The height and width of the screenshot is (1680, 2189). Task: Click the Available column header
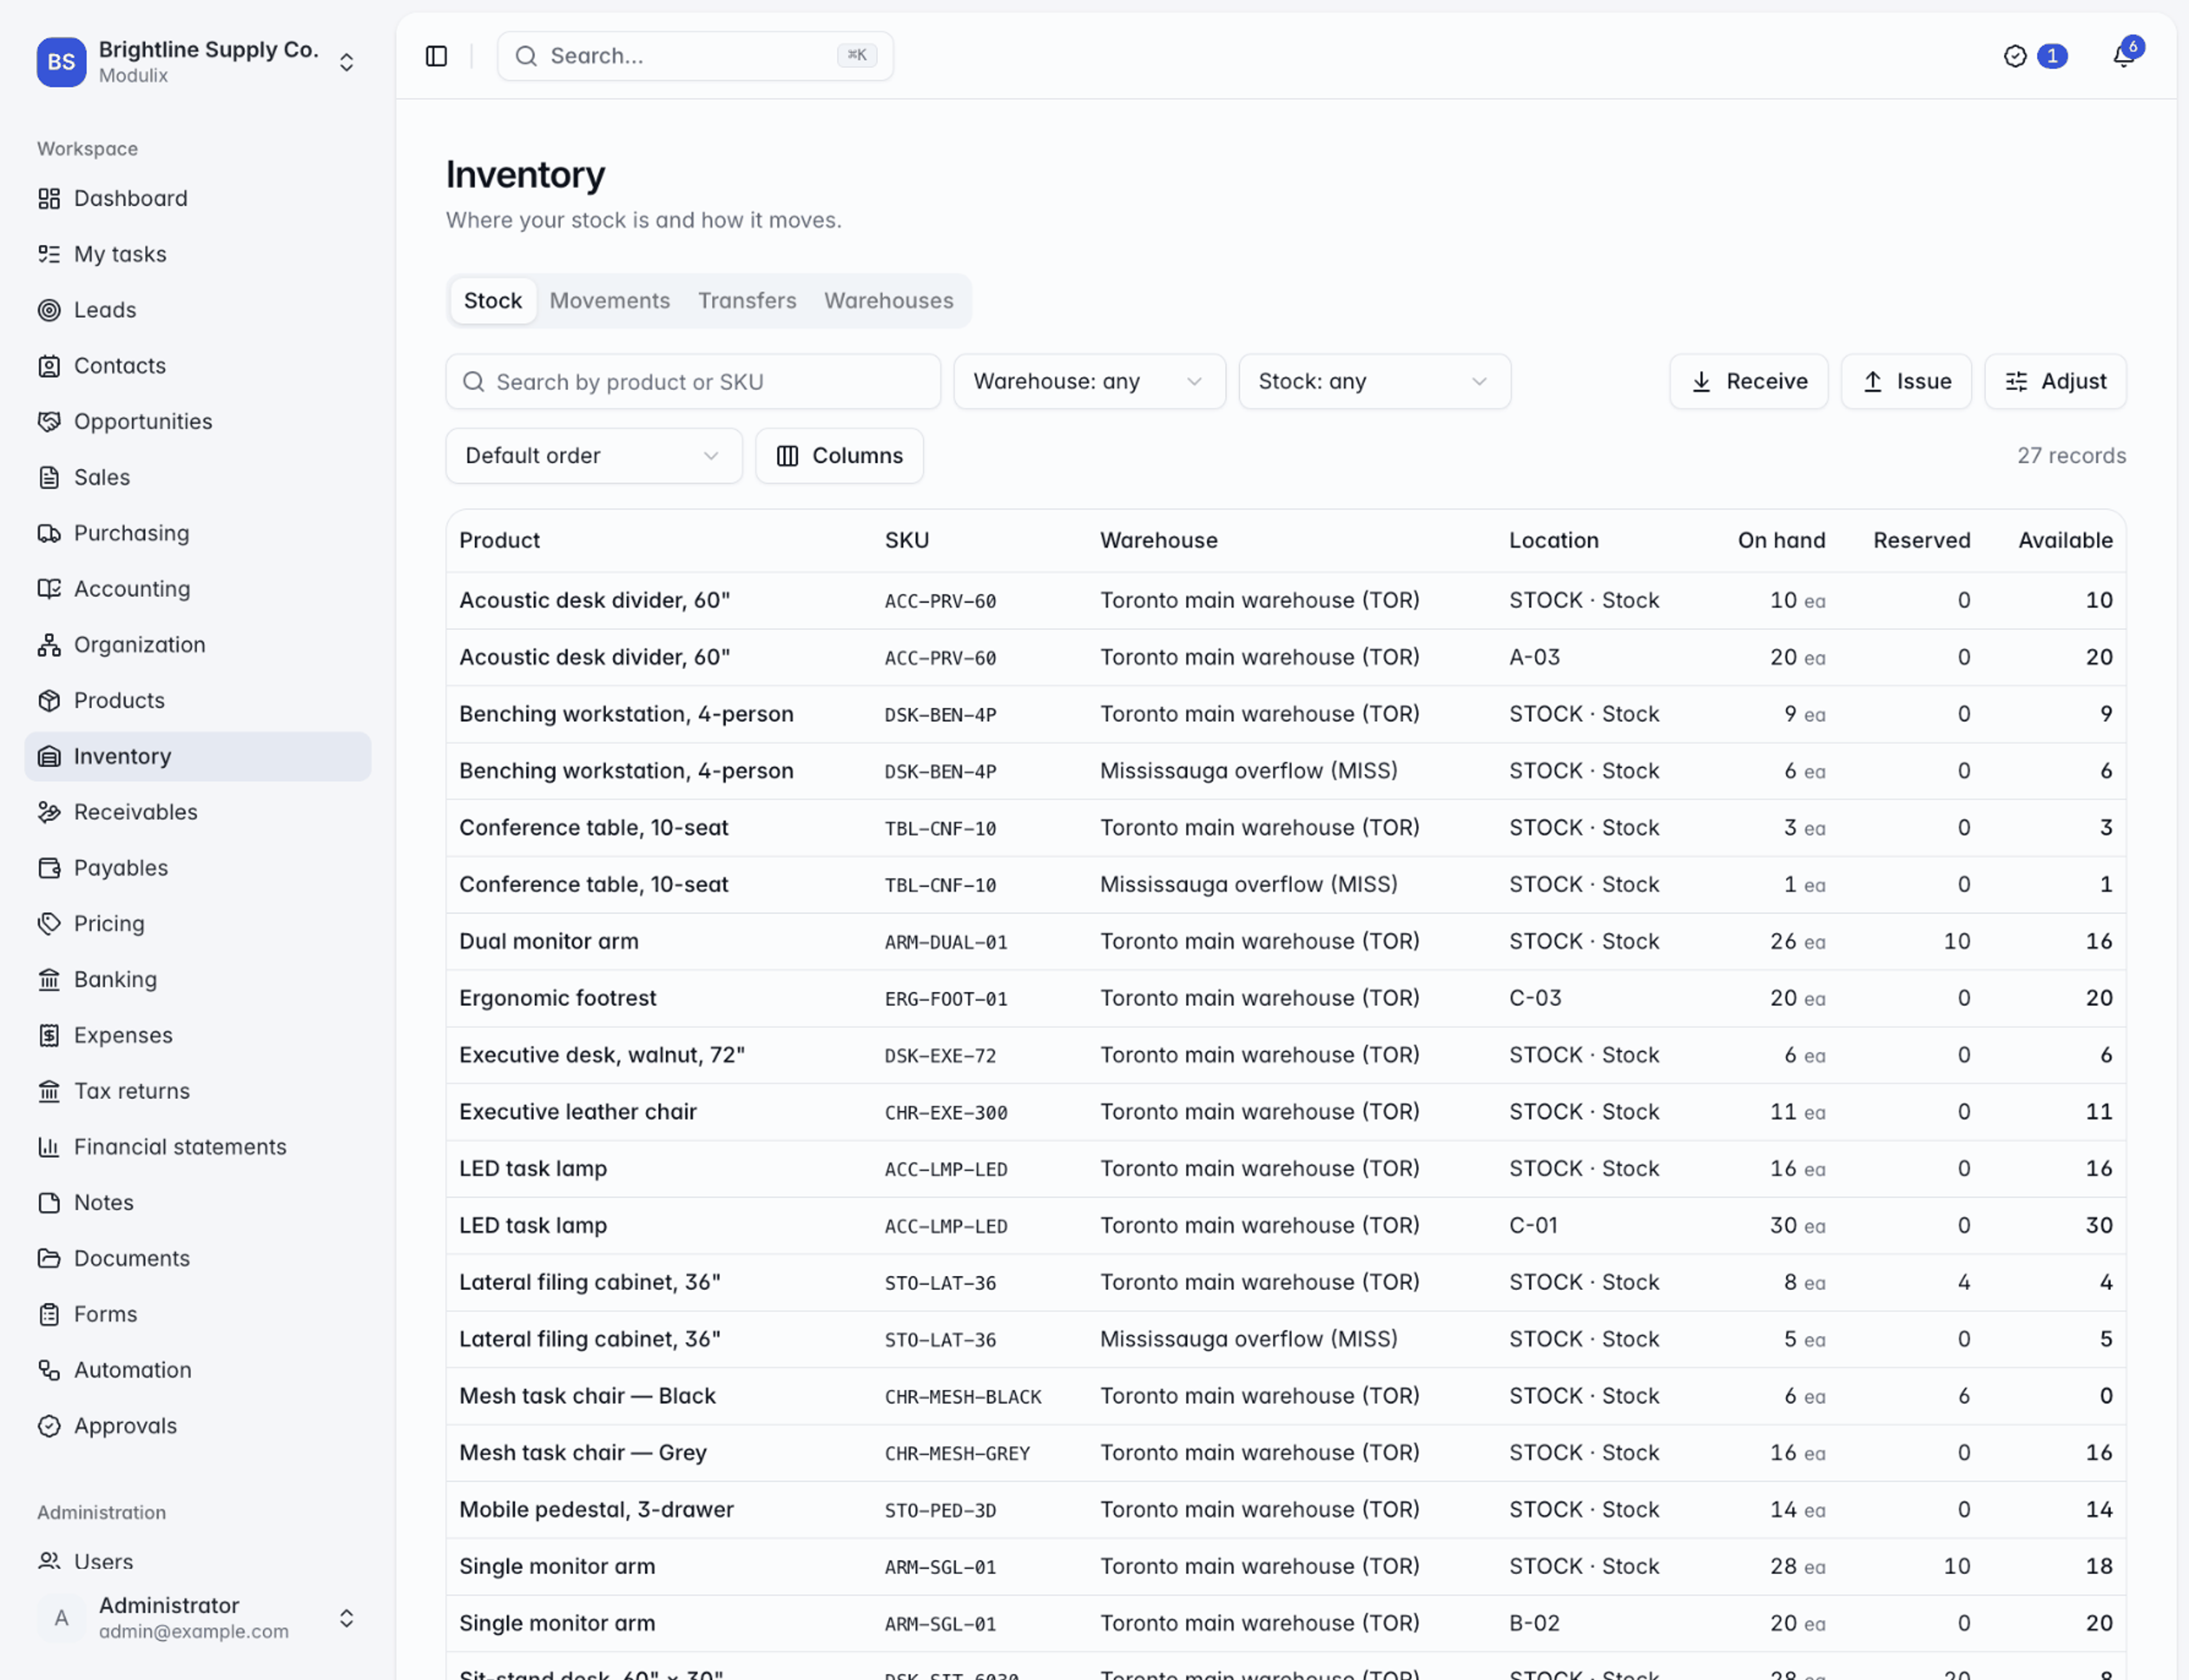pyautogui.click(x=2065, y=541)
